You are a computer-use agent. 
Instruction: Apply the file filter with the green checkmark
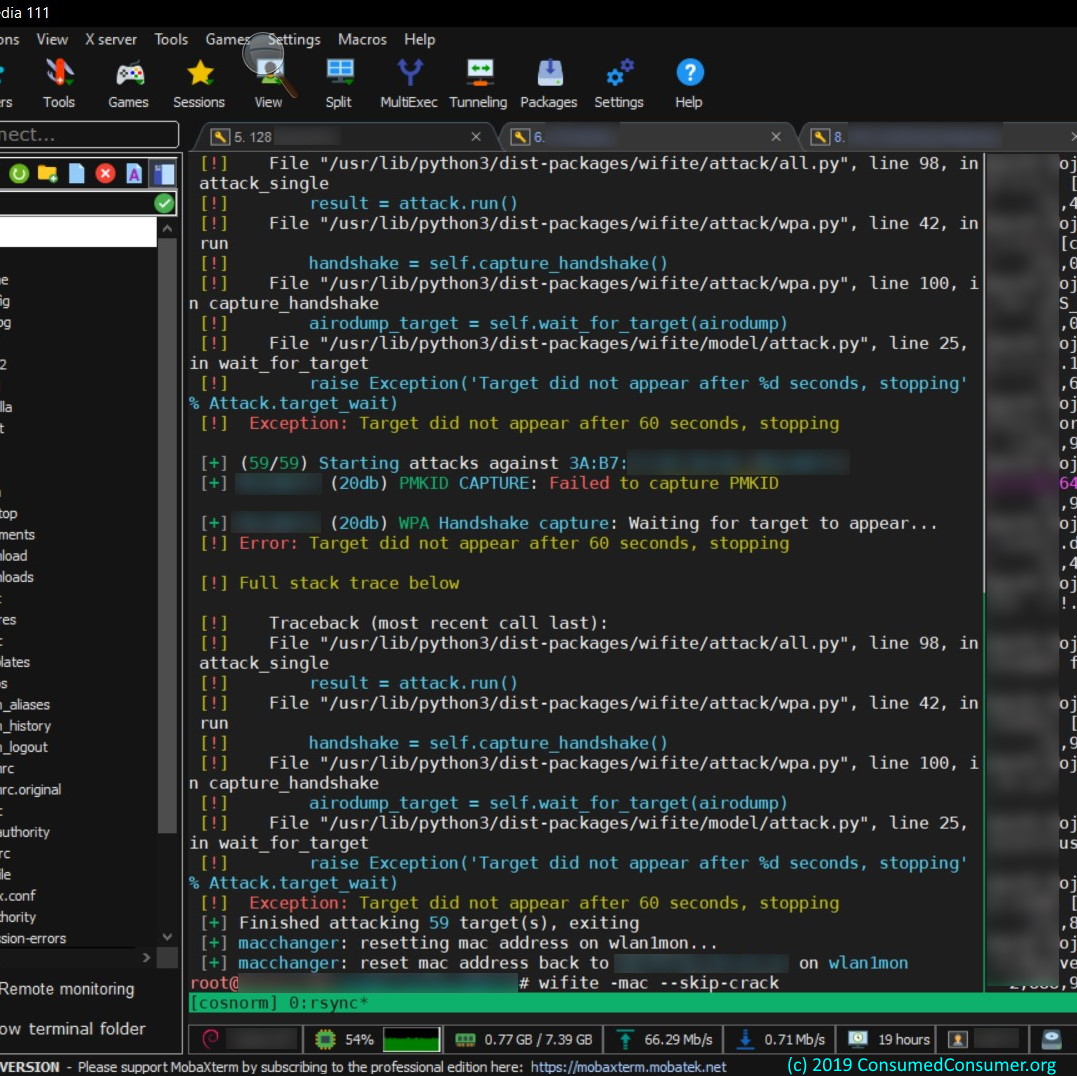[x=163, y=203]
